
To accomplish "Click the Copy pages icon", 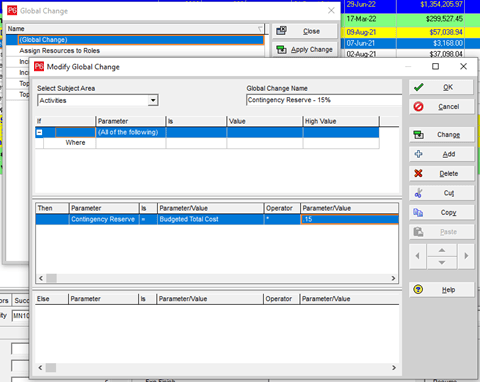I will [418, 212].
